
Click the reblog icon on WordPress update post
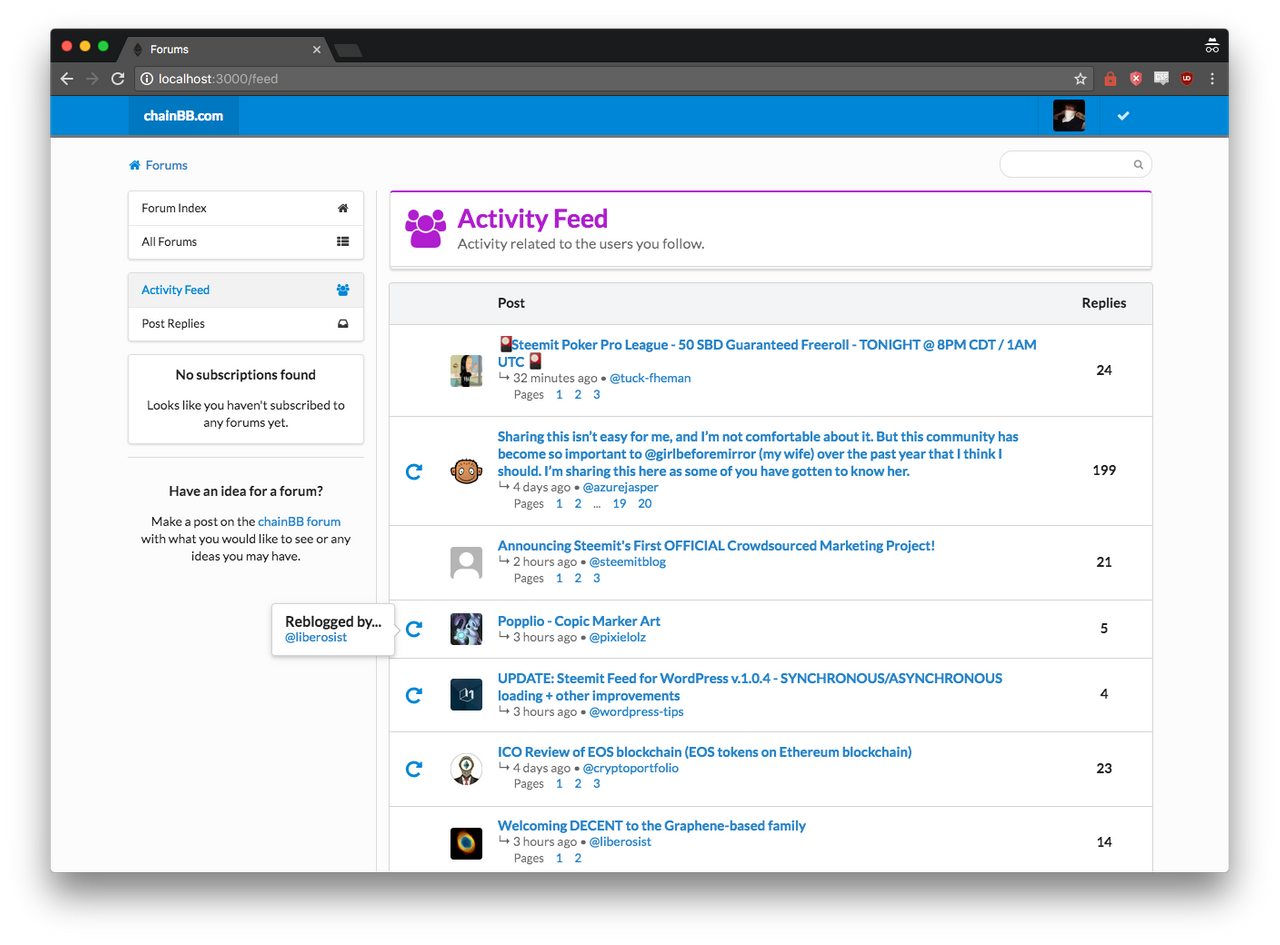tap(414, 695)
